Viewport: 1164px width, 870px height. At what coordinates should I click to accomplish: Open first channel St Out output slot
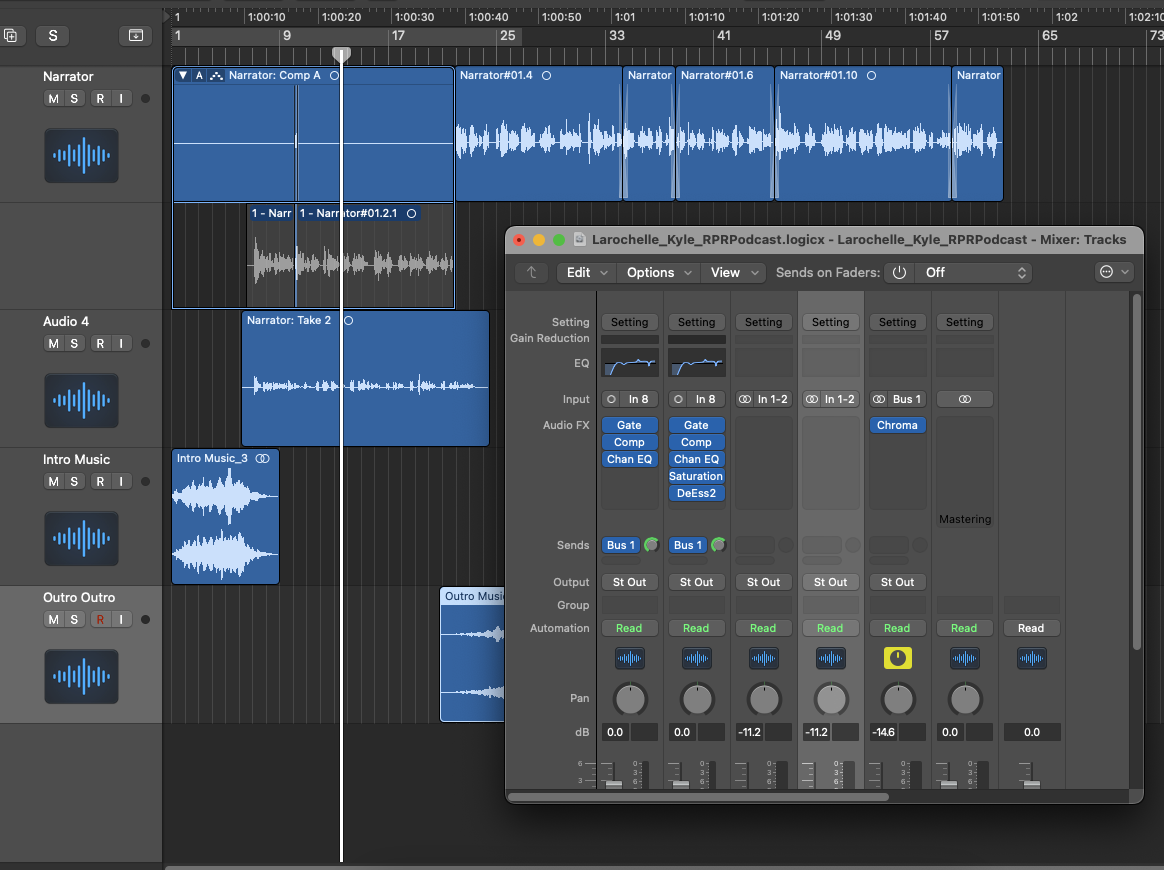(x=630, y=583)
